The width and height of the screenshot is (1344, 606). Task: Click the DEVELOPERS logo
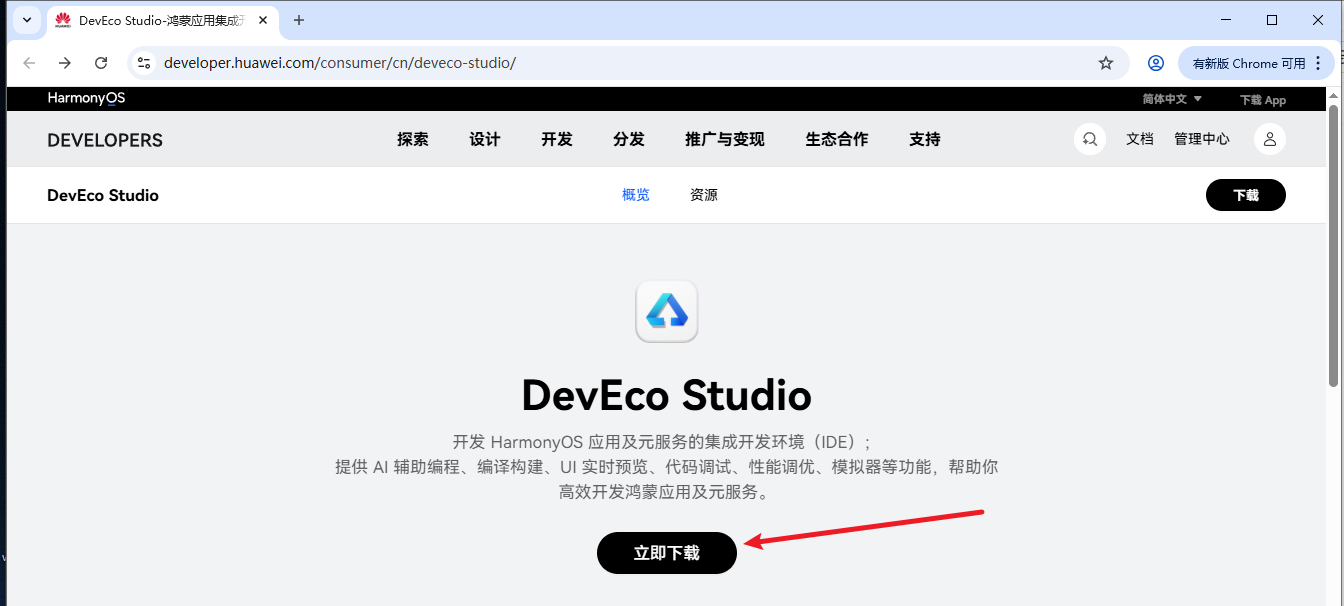pos(105,140)
